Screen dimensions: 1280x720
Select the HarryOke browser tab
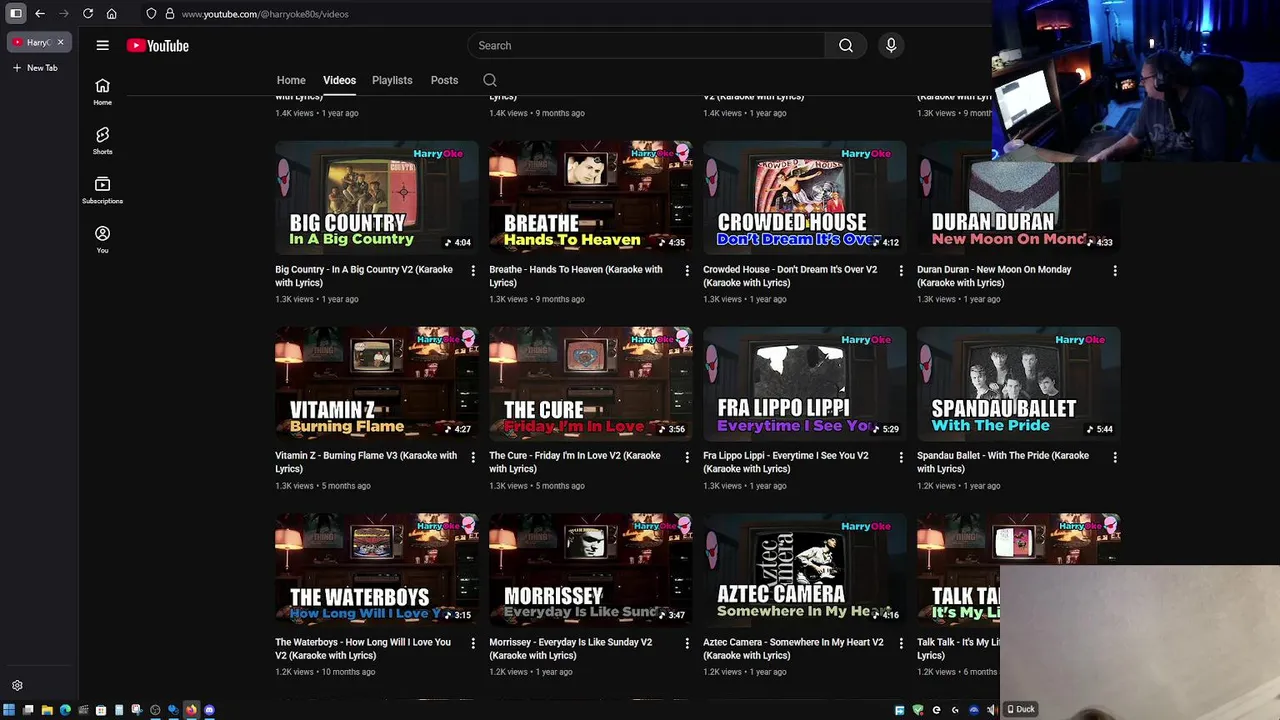point(38,42)
